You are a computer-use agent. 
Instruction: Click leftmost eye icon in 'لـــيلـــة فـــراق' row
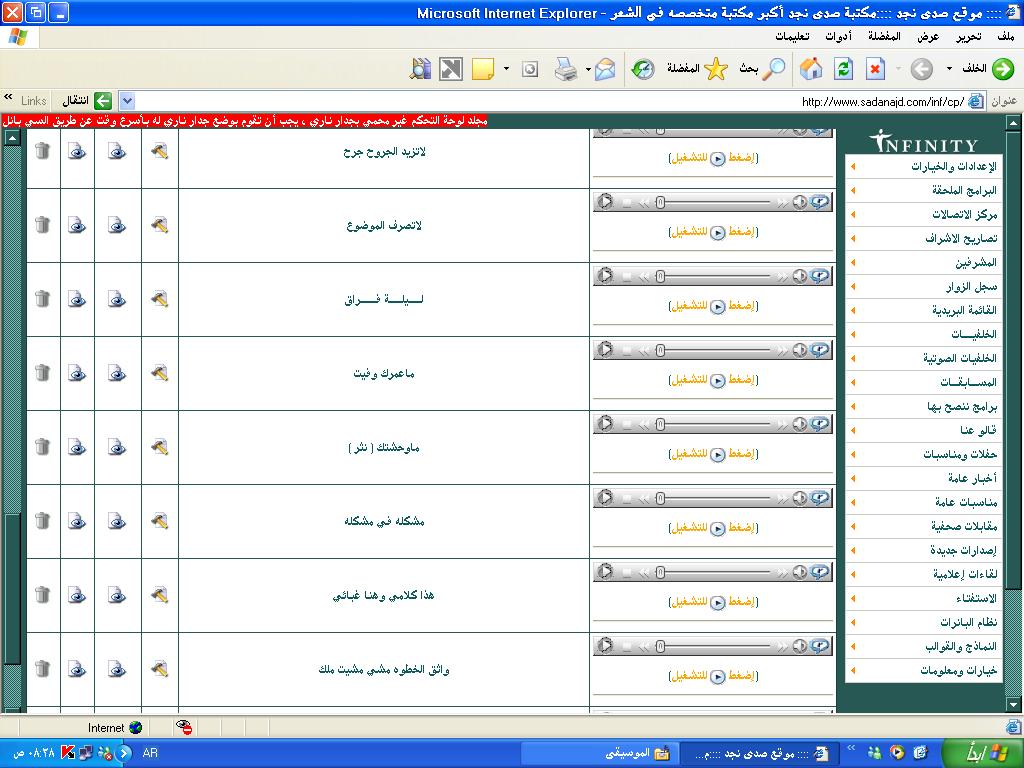pyautogui.click(x=77, y=299)
